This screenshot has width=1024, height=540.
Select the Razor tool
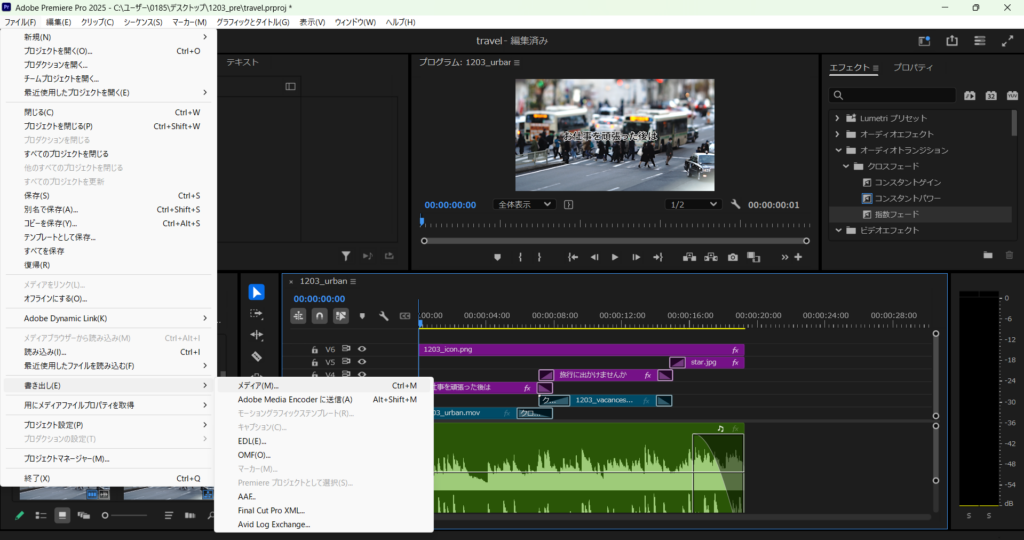click(257, 356)
